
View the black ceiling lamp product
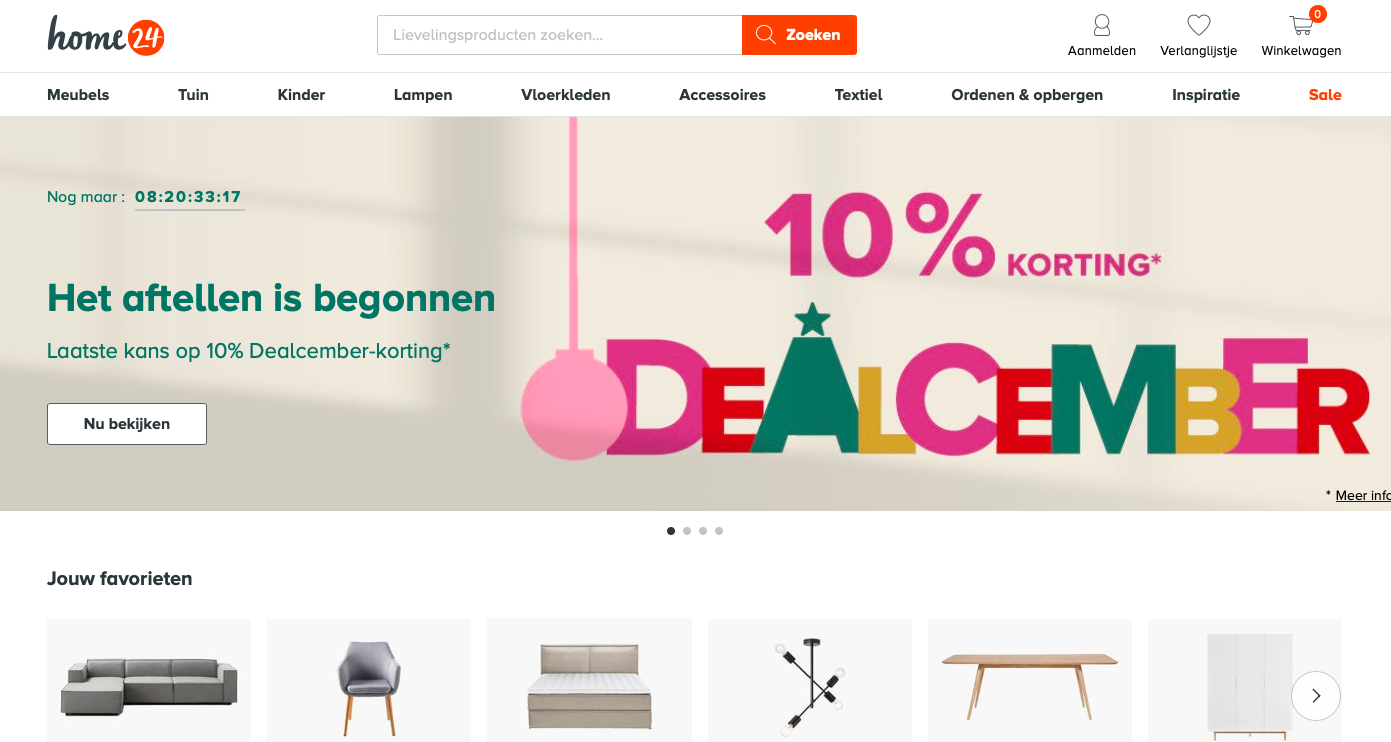tap(810, 681)
